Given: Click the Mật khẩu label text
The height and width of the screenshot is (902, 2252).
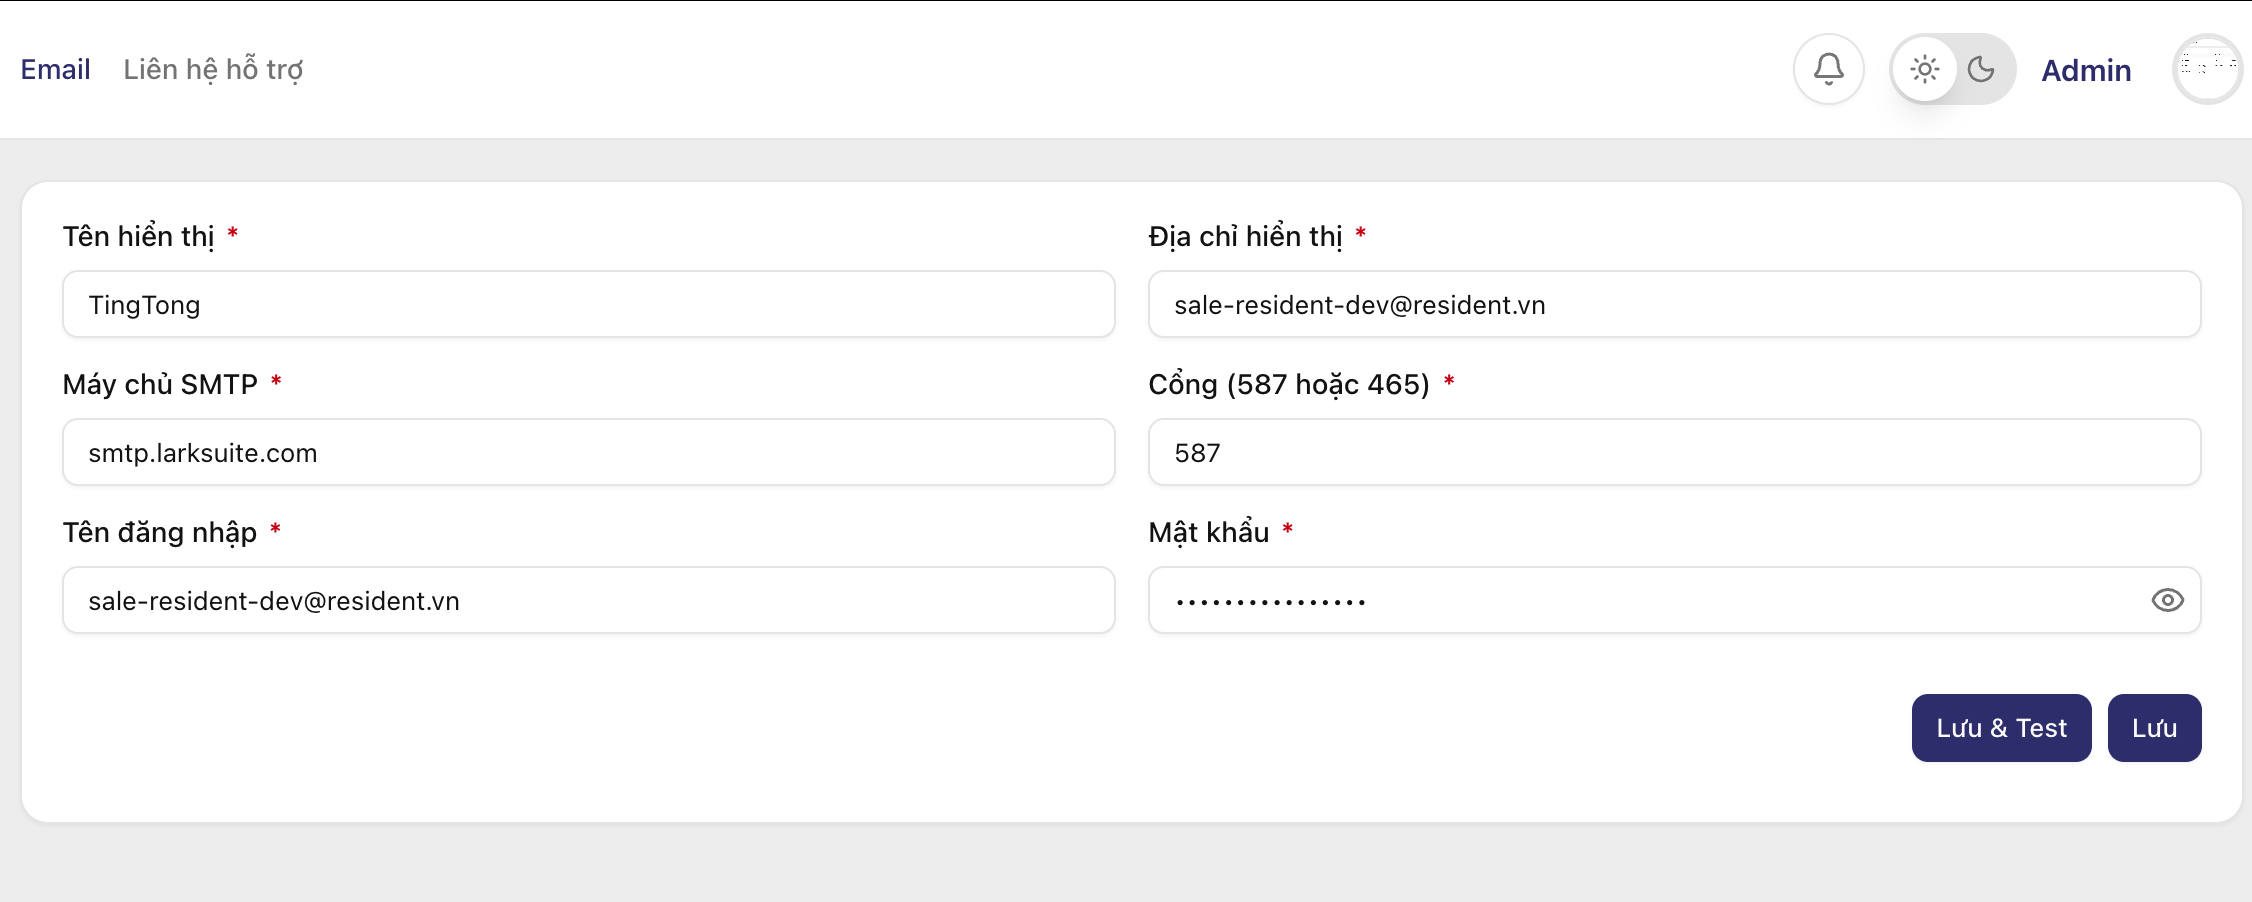Looking at the screenshot, I should pos(1208,532).
